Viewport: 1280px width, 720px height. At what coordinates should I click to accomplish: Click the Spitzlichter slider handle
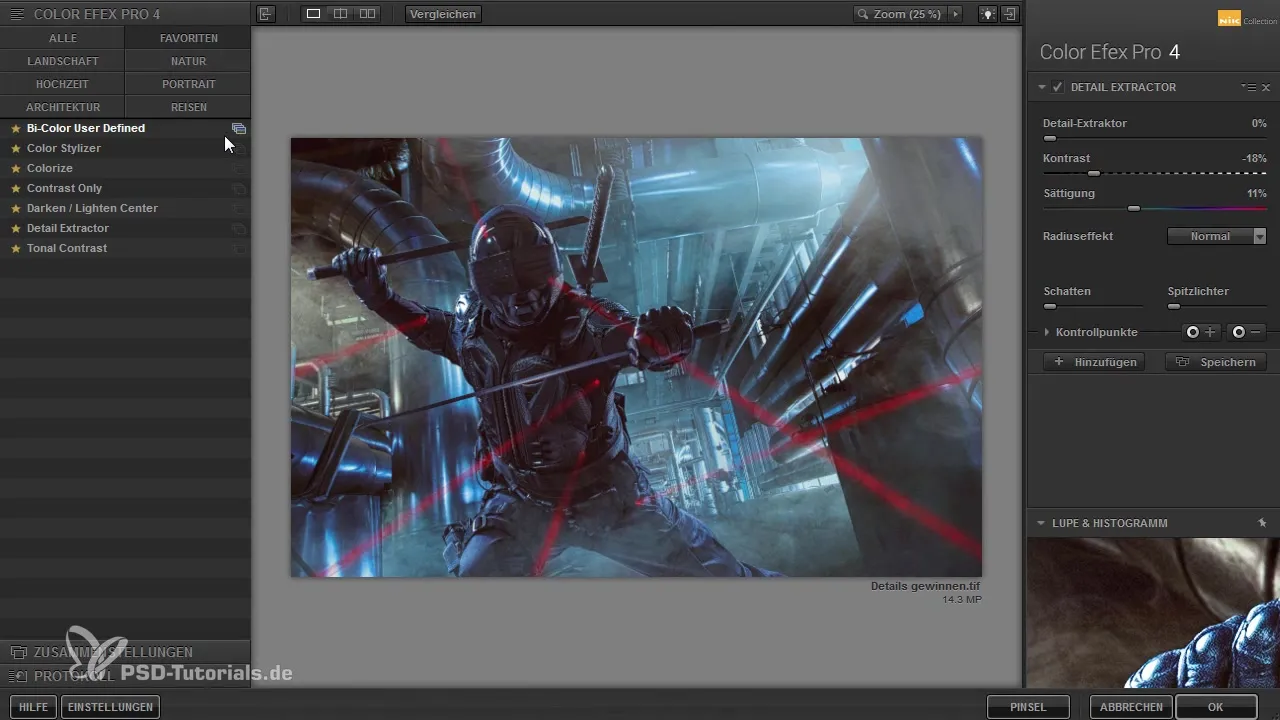[x=1174, y=306]
